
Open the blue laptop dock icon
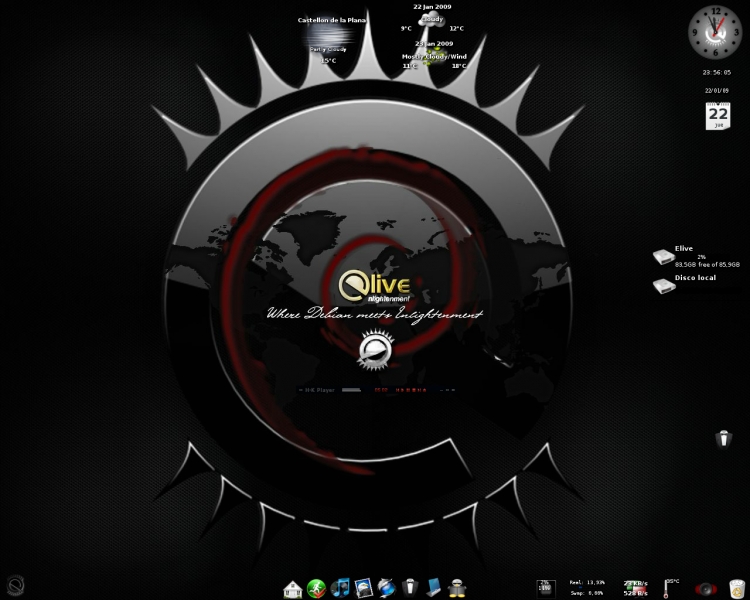pyautogui.click(x=434, y=588)
